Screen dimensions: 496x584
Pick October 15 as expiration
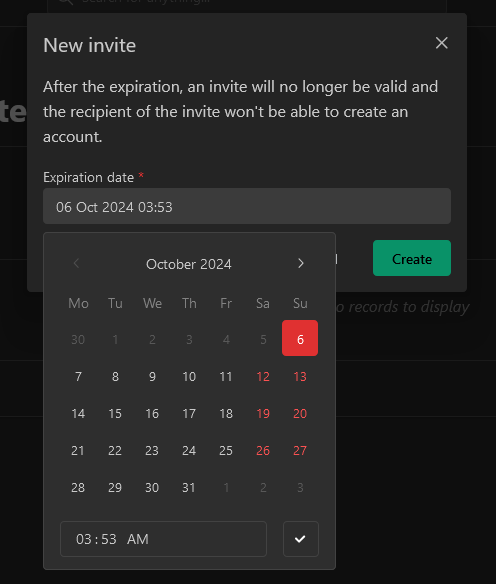coord(115,413)
